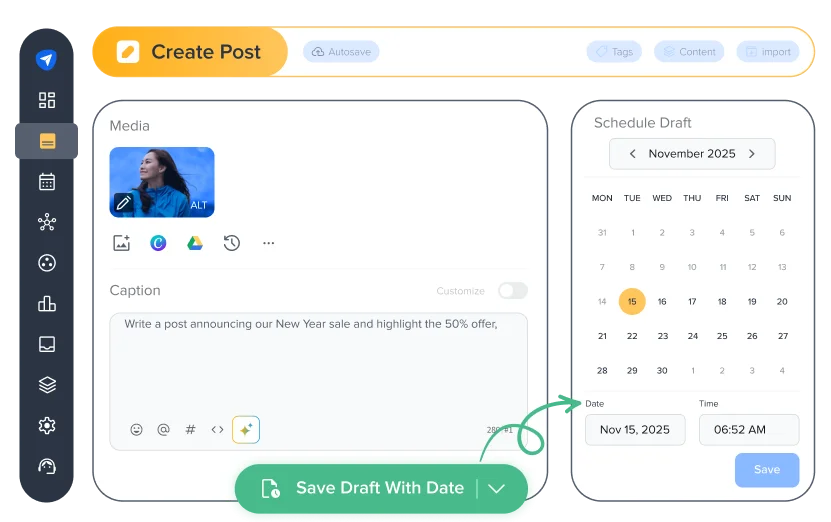Image resolution: width=831 pixels, height=522 pixels.
Task: Click the Google Drive import icon
Action: 195,243
